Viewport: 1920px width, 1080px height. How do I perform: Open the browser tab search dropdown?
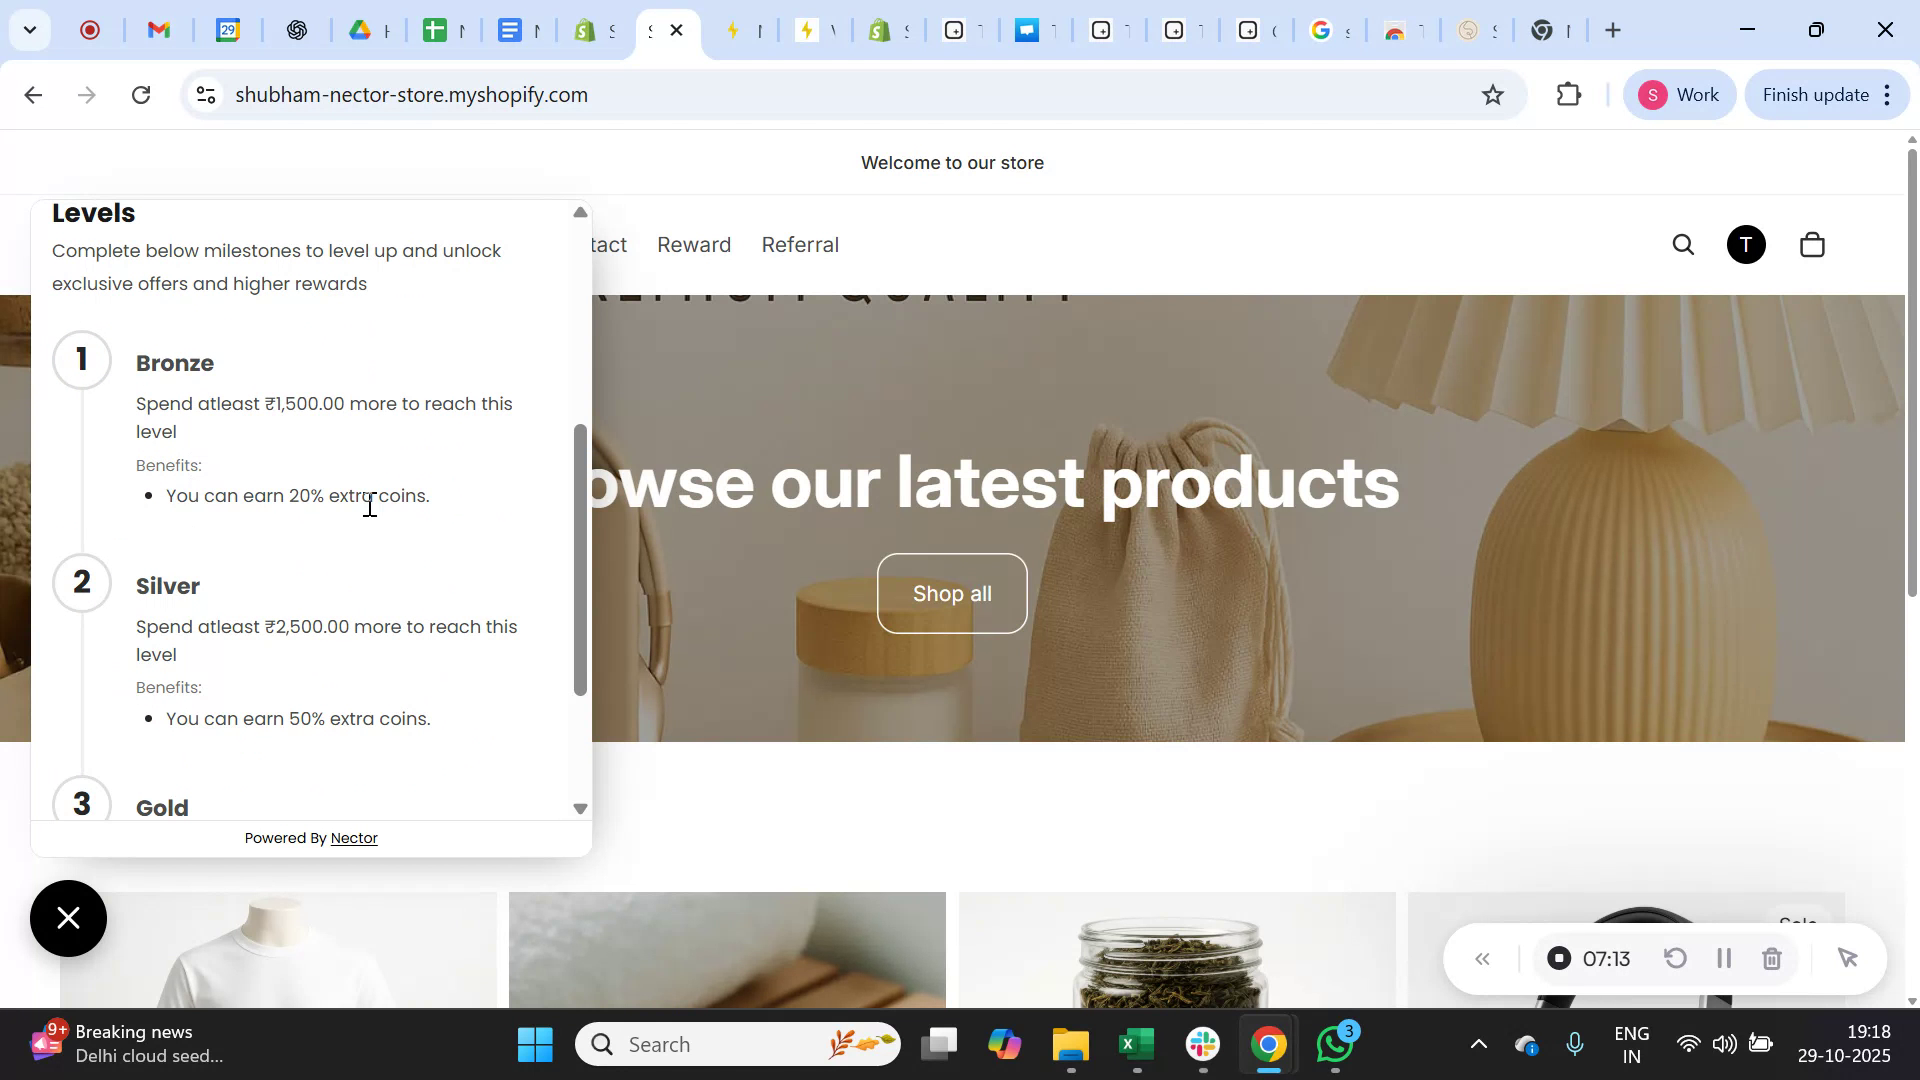click(30, 30)
